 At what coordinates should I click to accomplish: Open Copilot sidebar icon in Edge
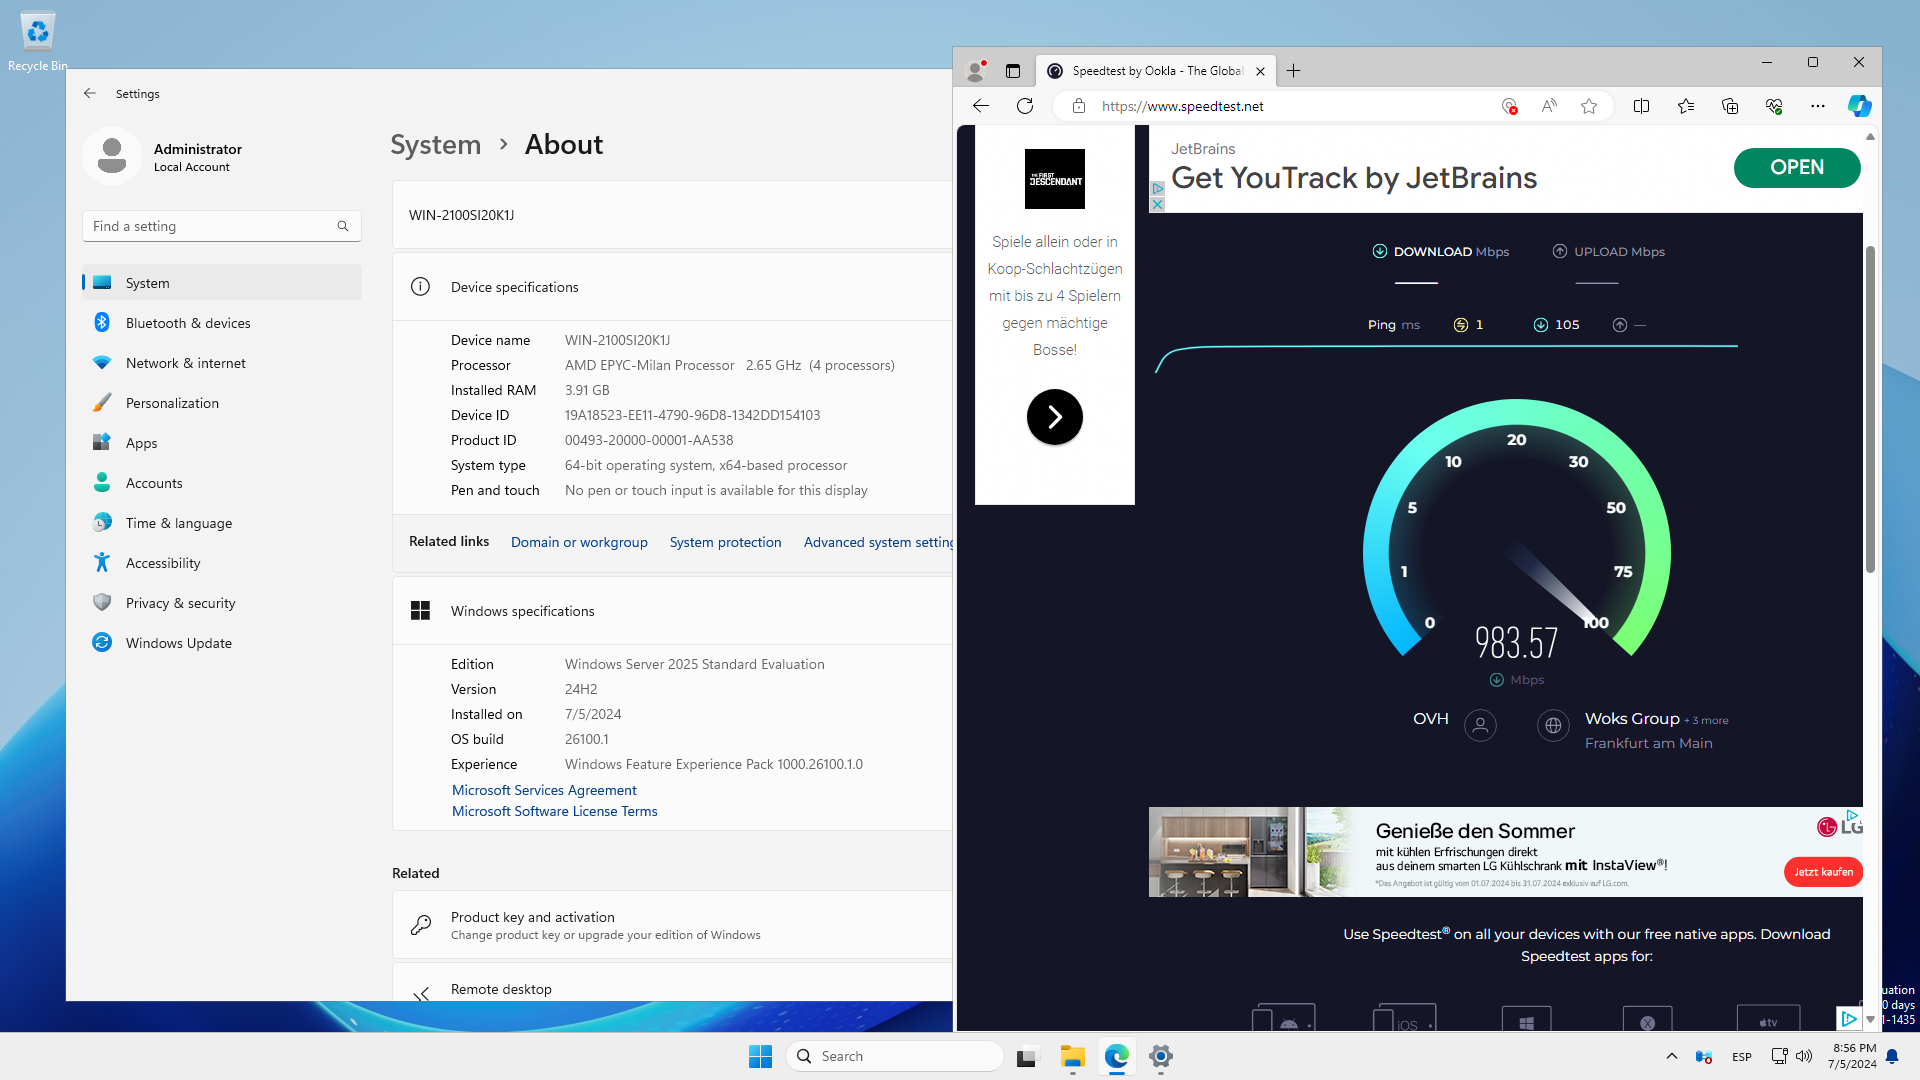pyautogui.click(x=1859, y=106)
